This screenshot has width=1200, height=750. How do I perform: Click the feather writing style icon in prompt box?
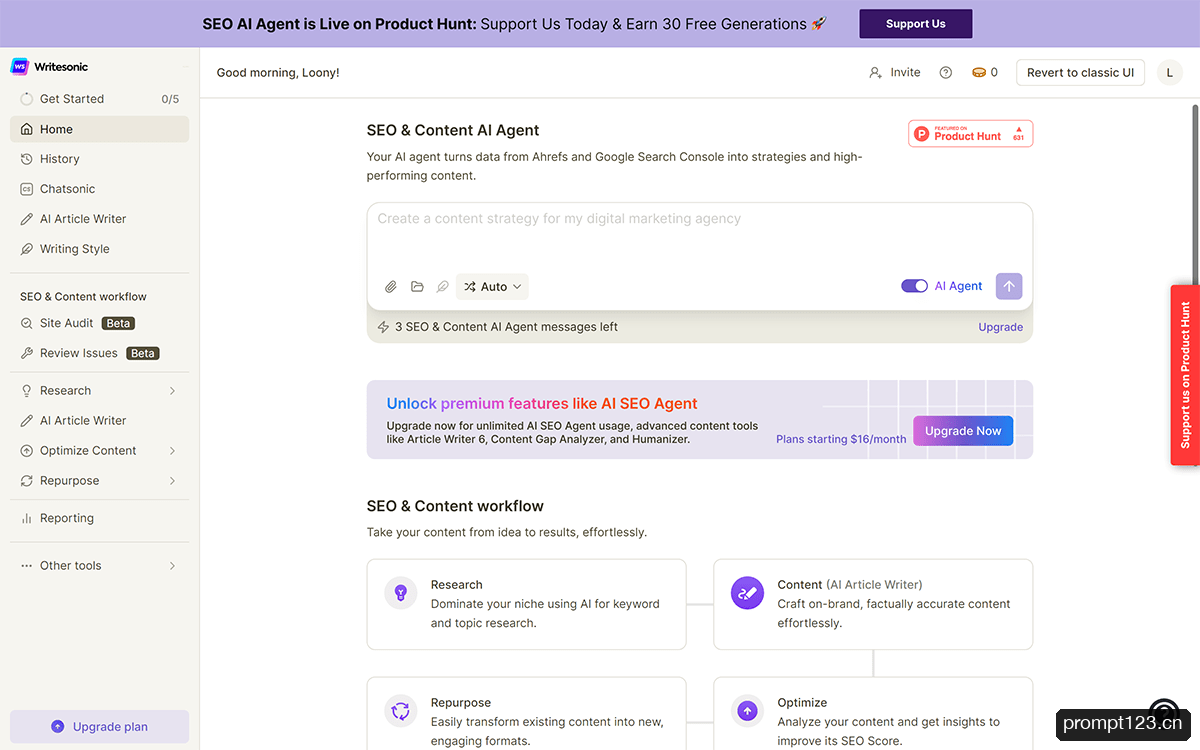tap(442, 287)
